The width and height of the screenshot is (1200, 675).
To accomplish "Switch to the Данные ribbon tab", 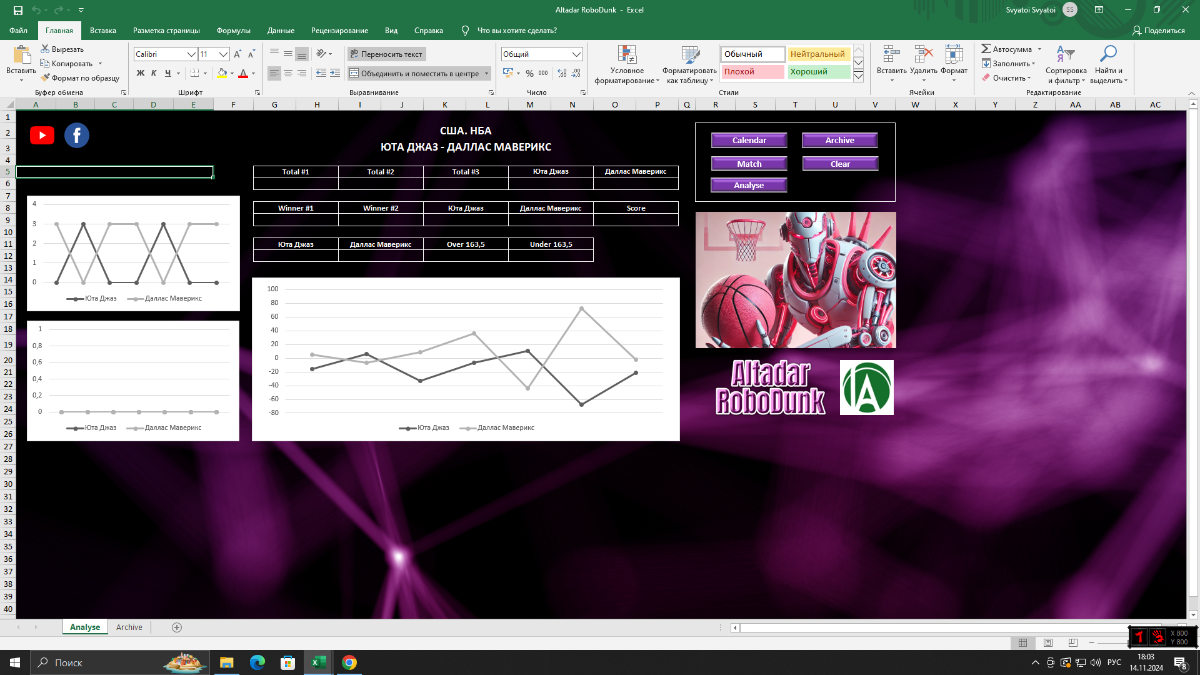I will point(281,31).
